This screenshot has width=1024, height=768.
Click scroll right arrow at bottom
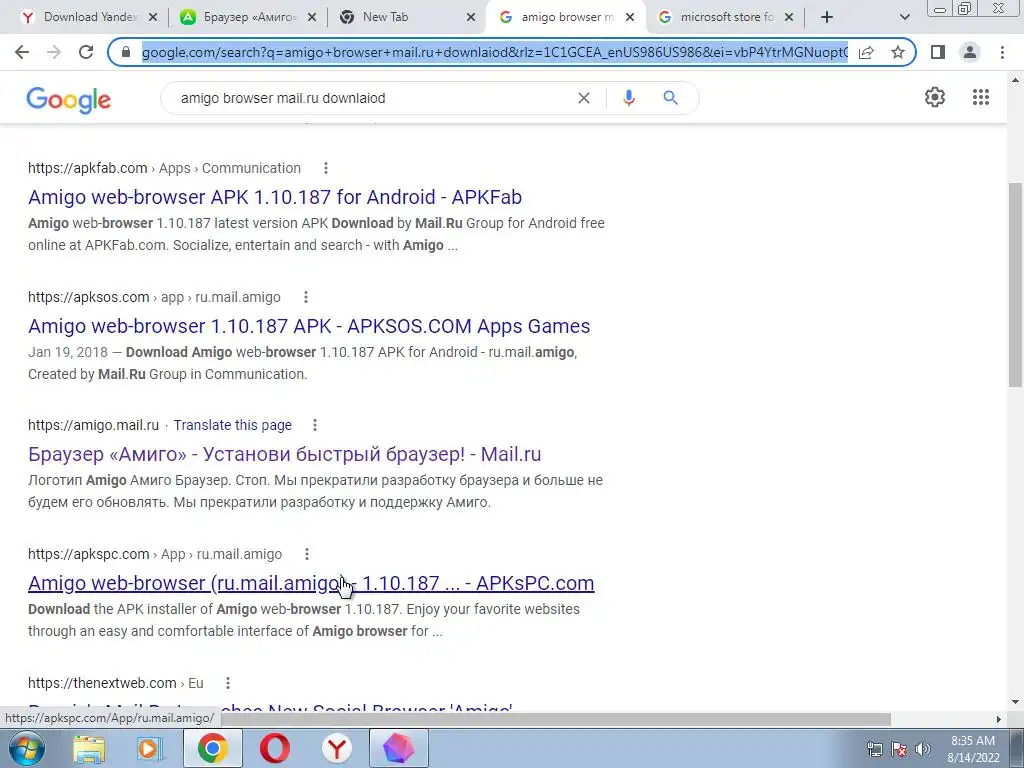999,719
